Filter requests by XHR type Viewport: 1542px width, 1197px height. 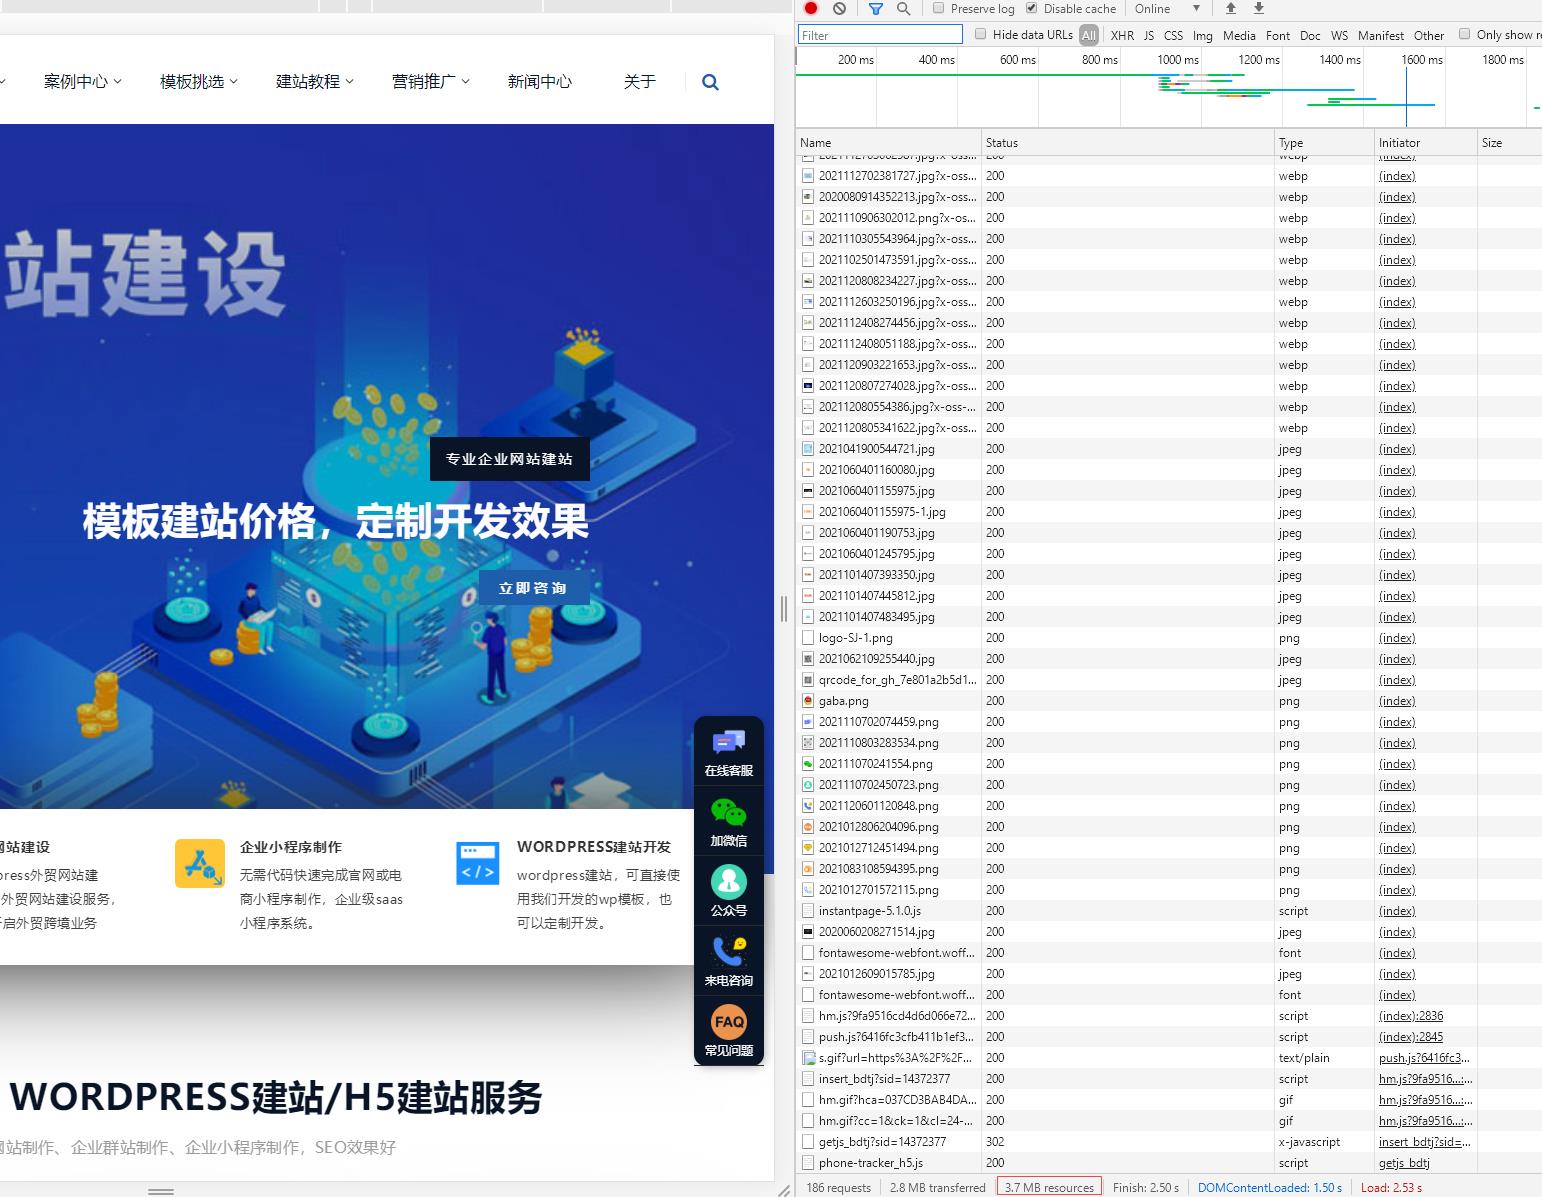pyautogui.click(x=1122, y=35)
